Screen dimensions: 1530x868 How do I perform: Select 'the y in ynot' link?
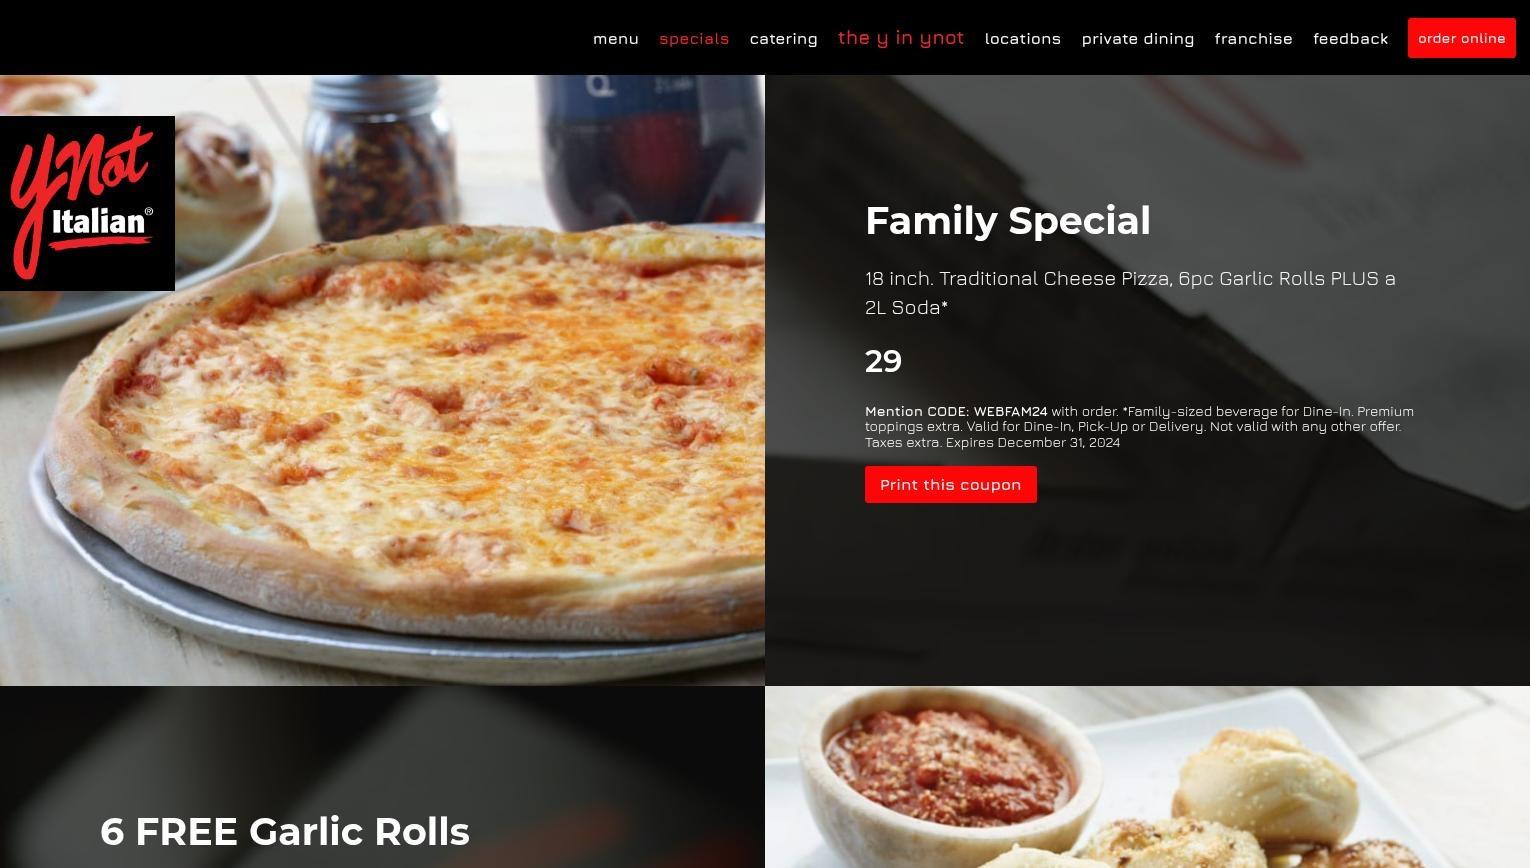tap(901, 38)
